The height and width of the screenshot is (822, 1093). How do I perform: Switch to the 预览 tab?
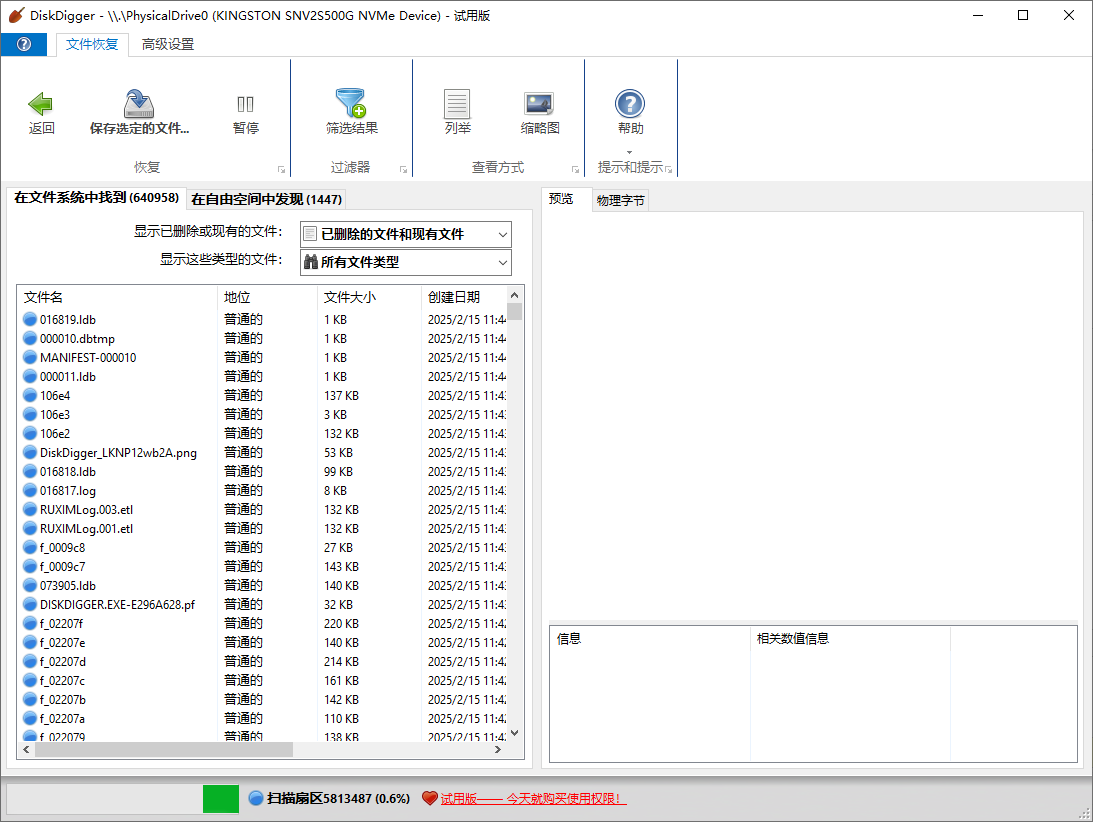point(560,199)
